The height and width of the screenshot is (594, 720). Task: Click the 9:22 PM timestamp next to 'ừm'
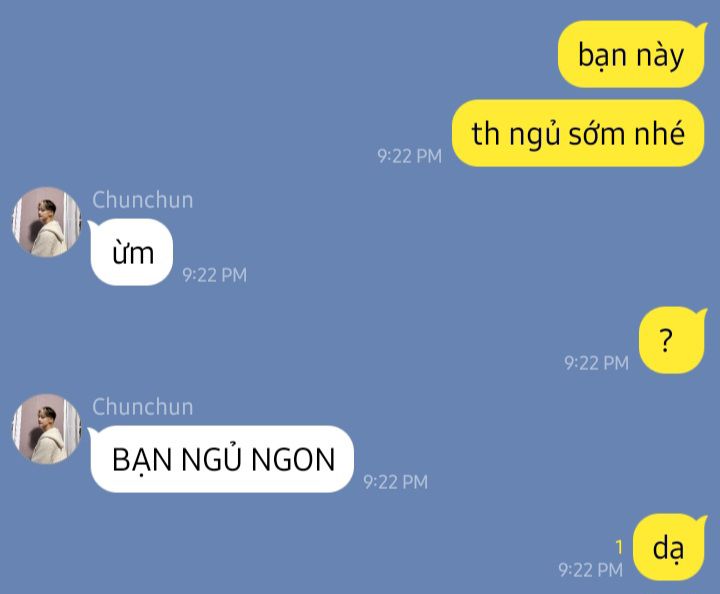pyautogui.click(x=214, y=275)
